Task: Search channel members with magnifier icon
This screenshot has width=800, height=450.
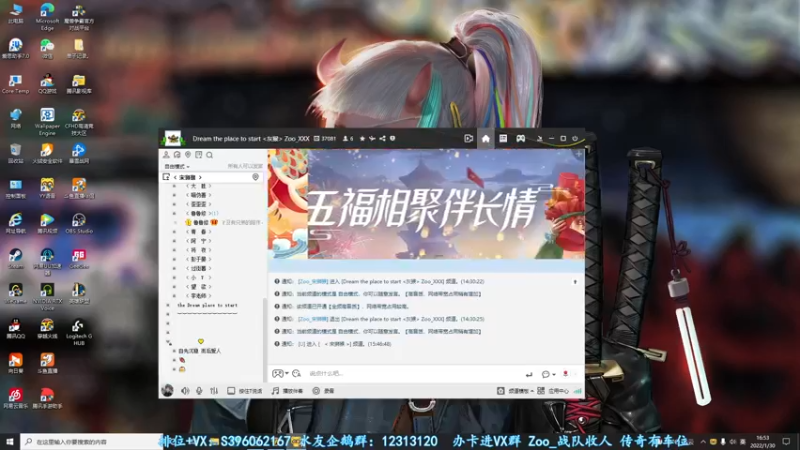Action: [x=209, y=155]
